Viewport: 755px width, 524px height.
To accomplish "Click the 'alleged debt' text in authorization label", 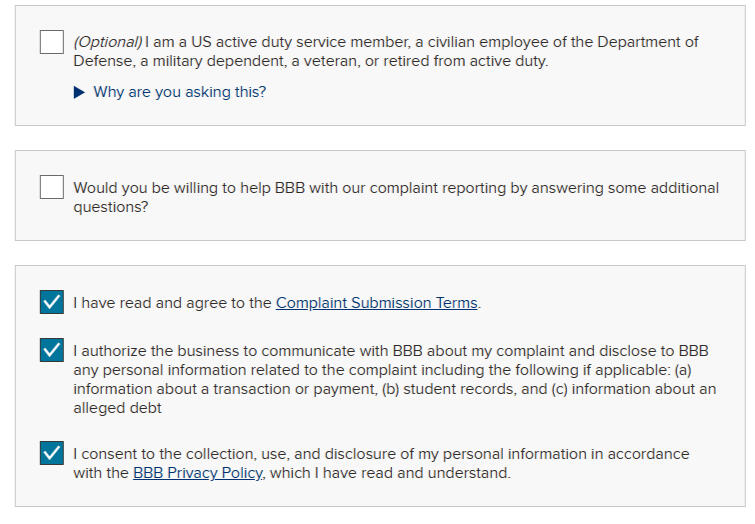I will [x=116, y=408].
